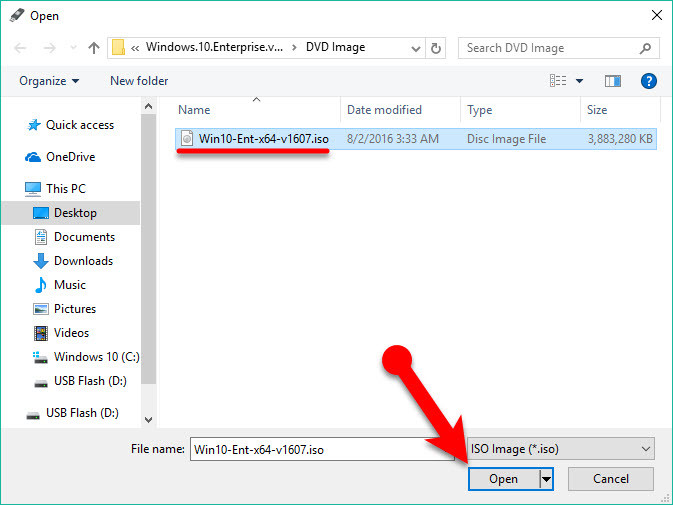Click the Cancel button
This screenshot has width=673, height=505.
611,479
